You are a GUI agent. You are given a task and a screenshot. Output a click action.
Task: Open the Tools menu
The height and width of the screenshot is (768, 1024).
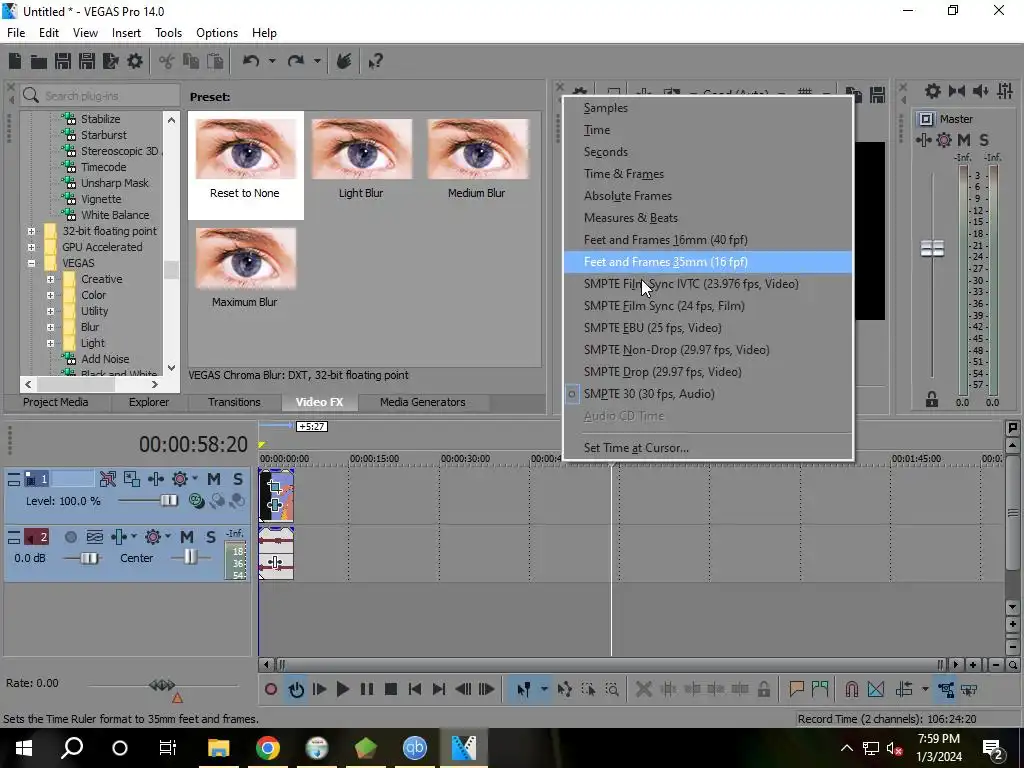(168, 33)
